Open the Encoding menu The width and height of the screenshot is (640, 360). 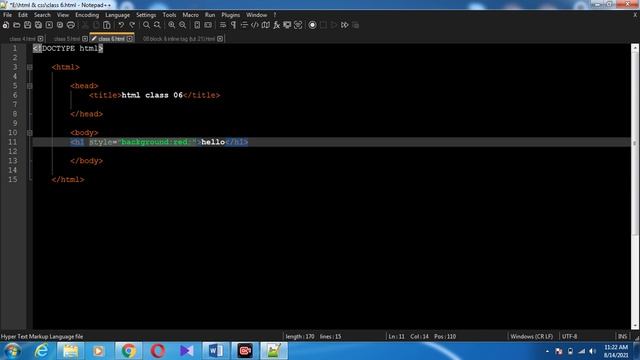[x=87, y=15]
